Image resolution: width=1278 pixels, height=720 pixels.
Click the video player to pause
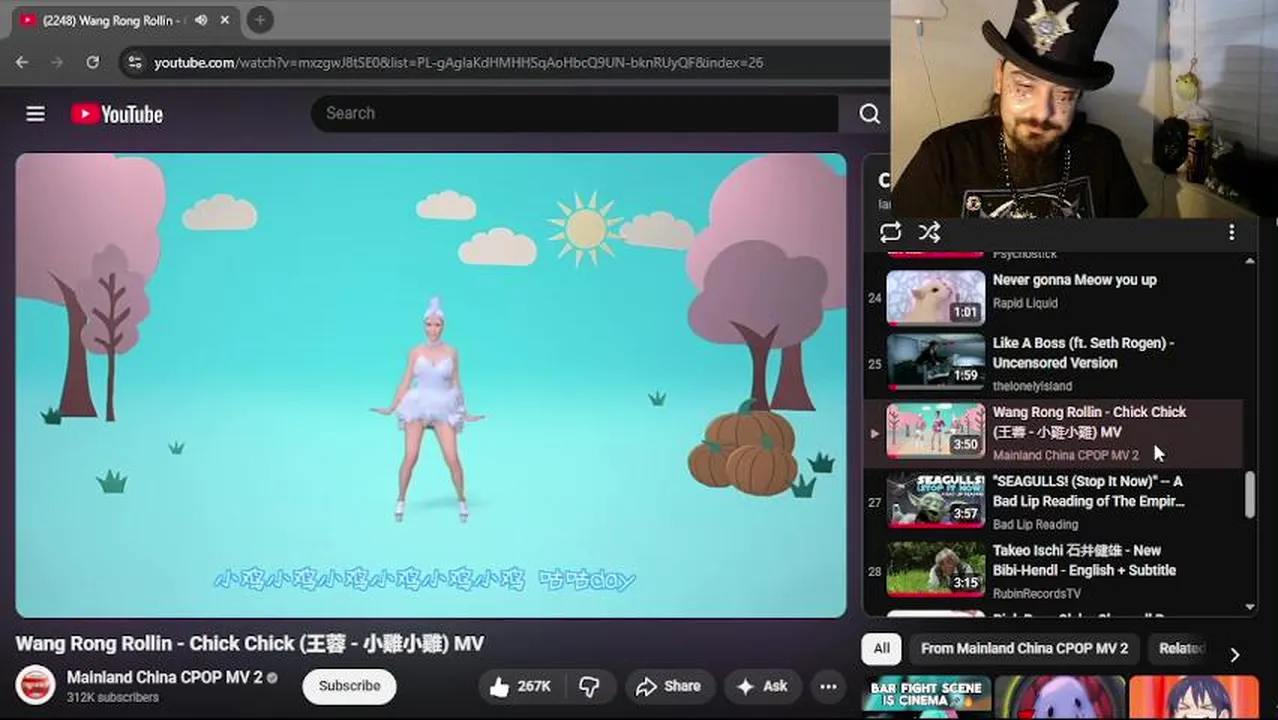431,385
